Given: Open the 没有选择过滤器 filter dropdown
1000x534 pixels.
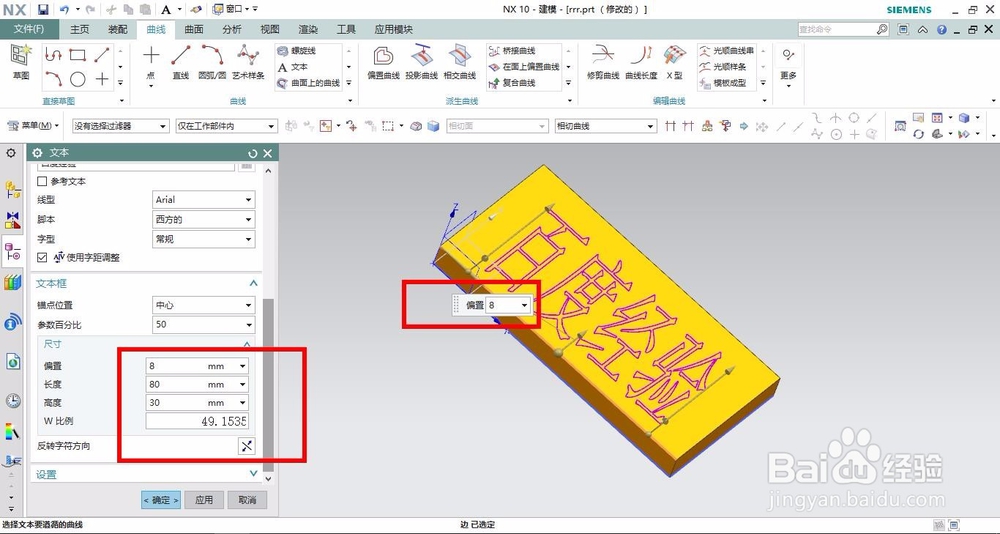Looking at the screenshot, I should pyautogui.click(x=120, y=126).
